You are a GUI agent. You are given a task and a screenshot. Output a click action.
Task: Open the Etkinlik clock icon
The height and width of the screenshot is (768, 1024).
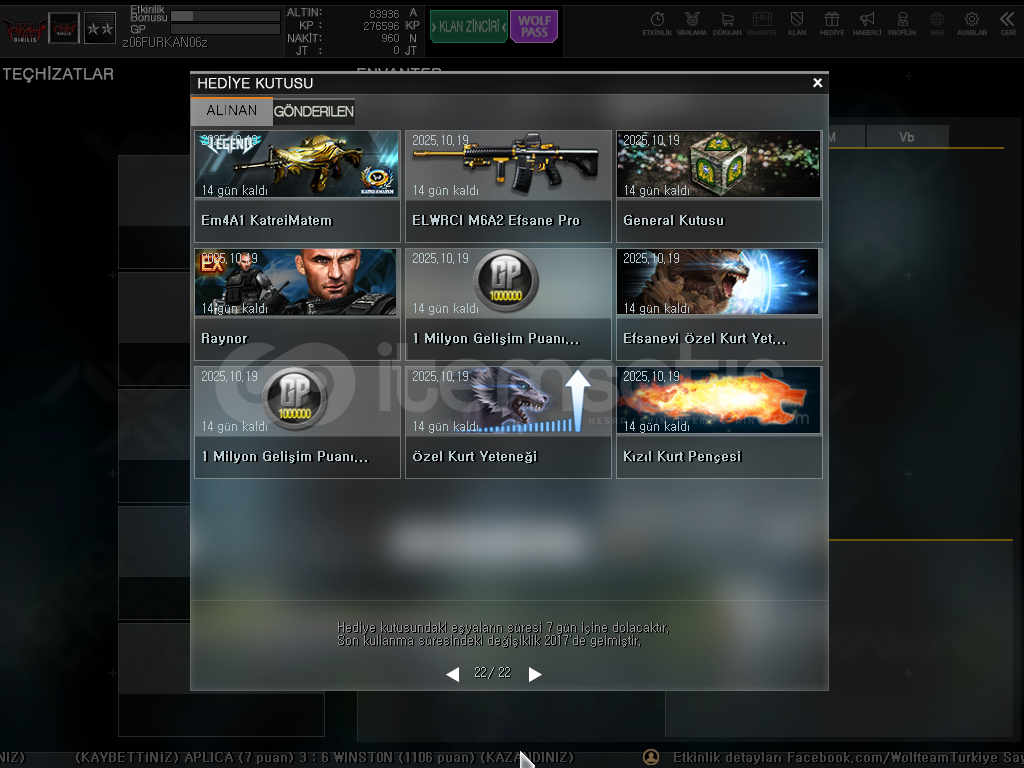[x=657, y=23]
